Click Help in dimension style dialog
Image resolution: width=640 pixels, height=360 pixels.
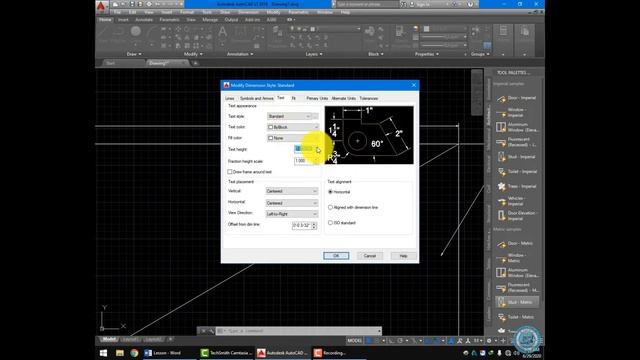click(x=403, y=256)
